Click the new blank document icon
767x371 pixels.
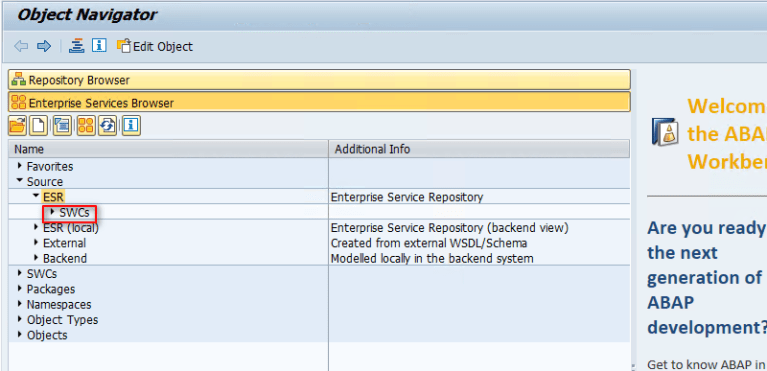[x=39, y=126]
